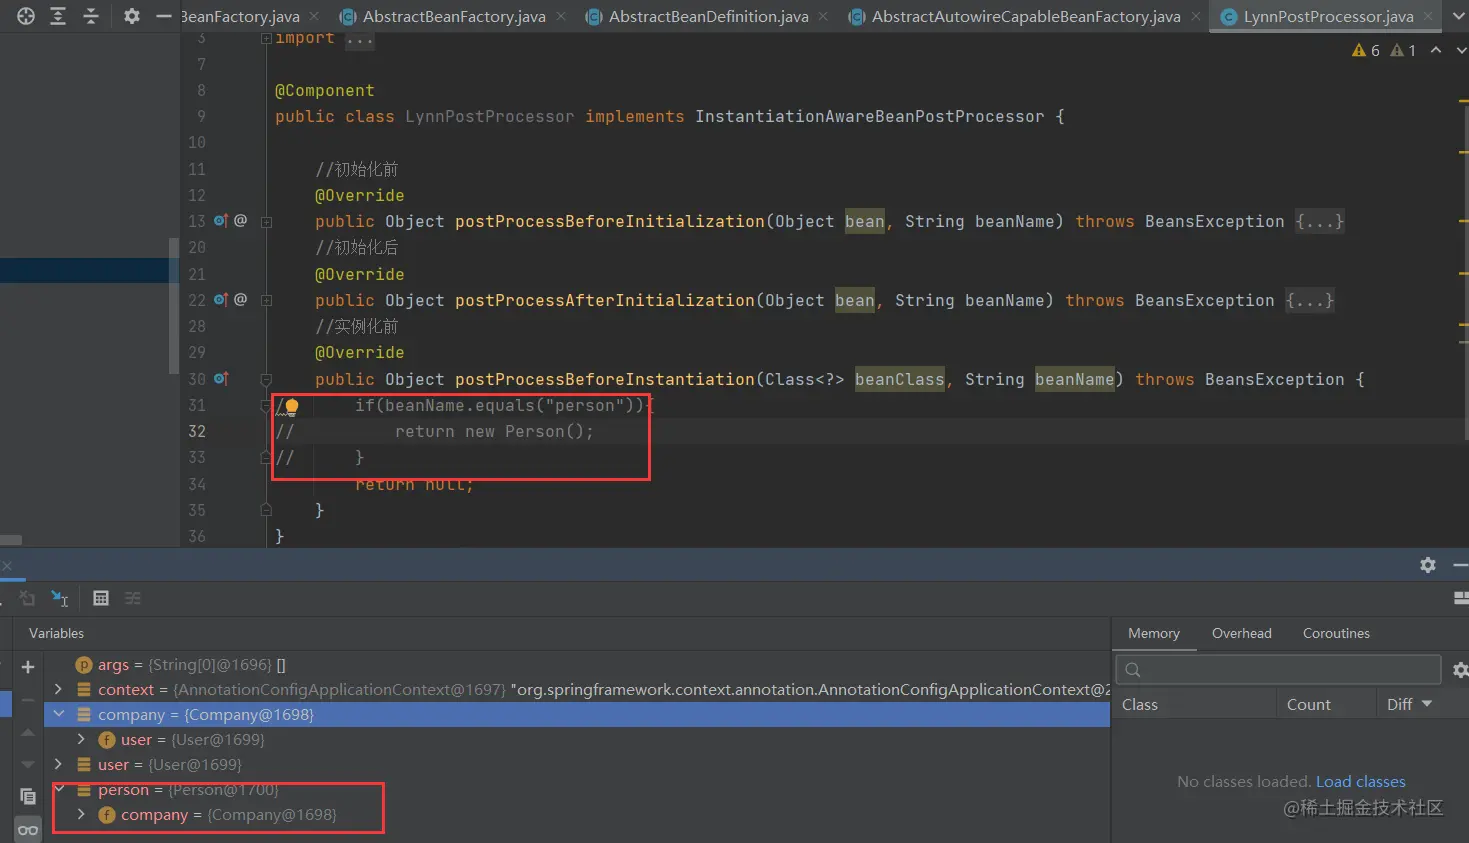Screen dimensions: 1469x843
Task: Go to next highlighted error arrow
Action: [1461, 50]
